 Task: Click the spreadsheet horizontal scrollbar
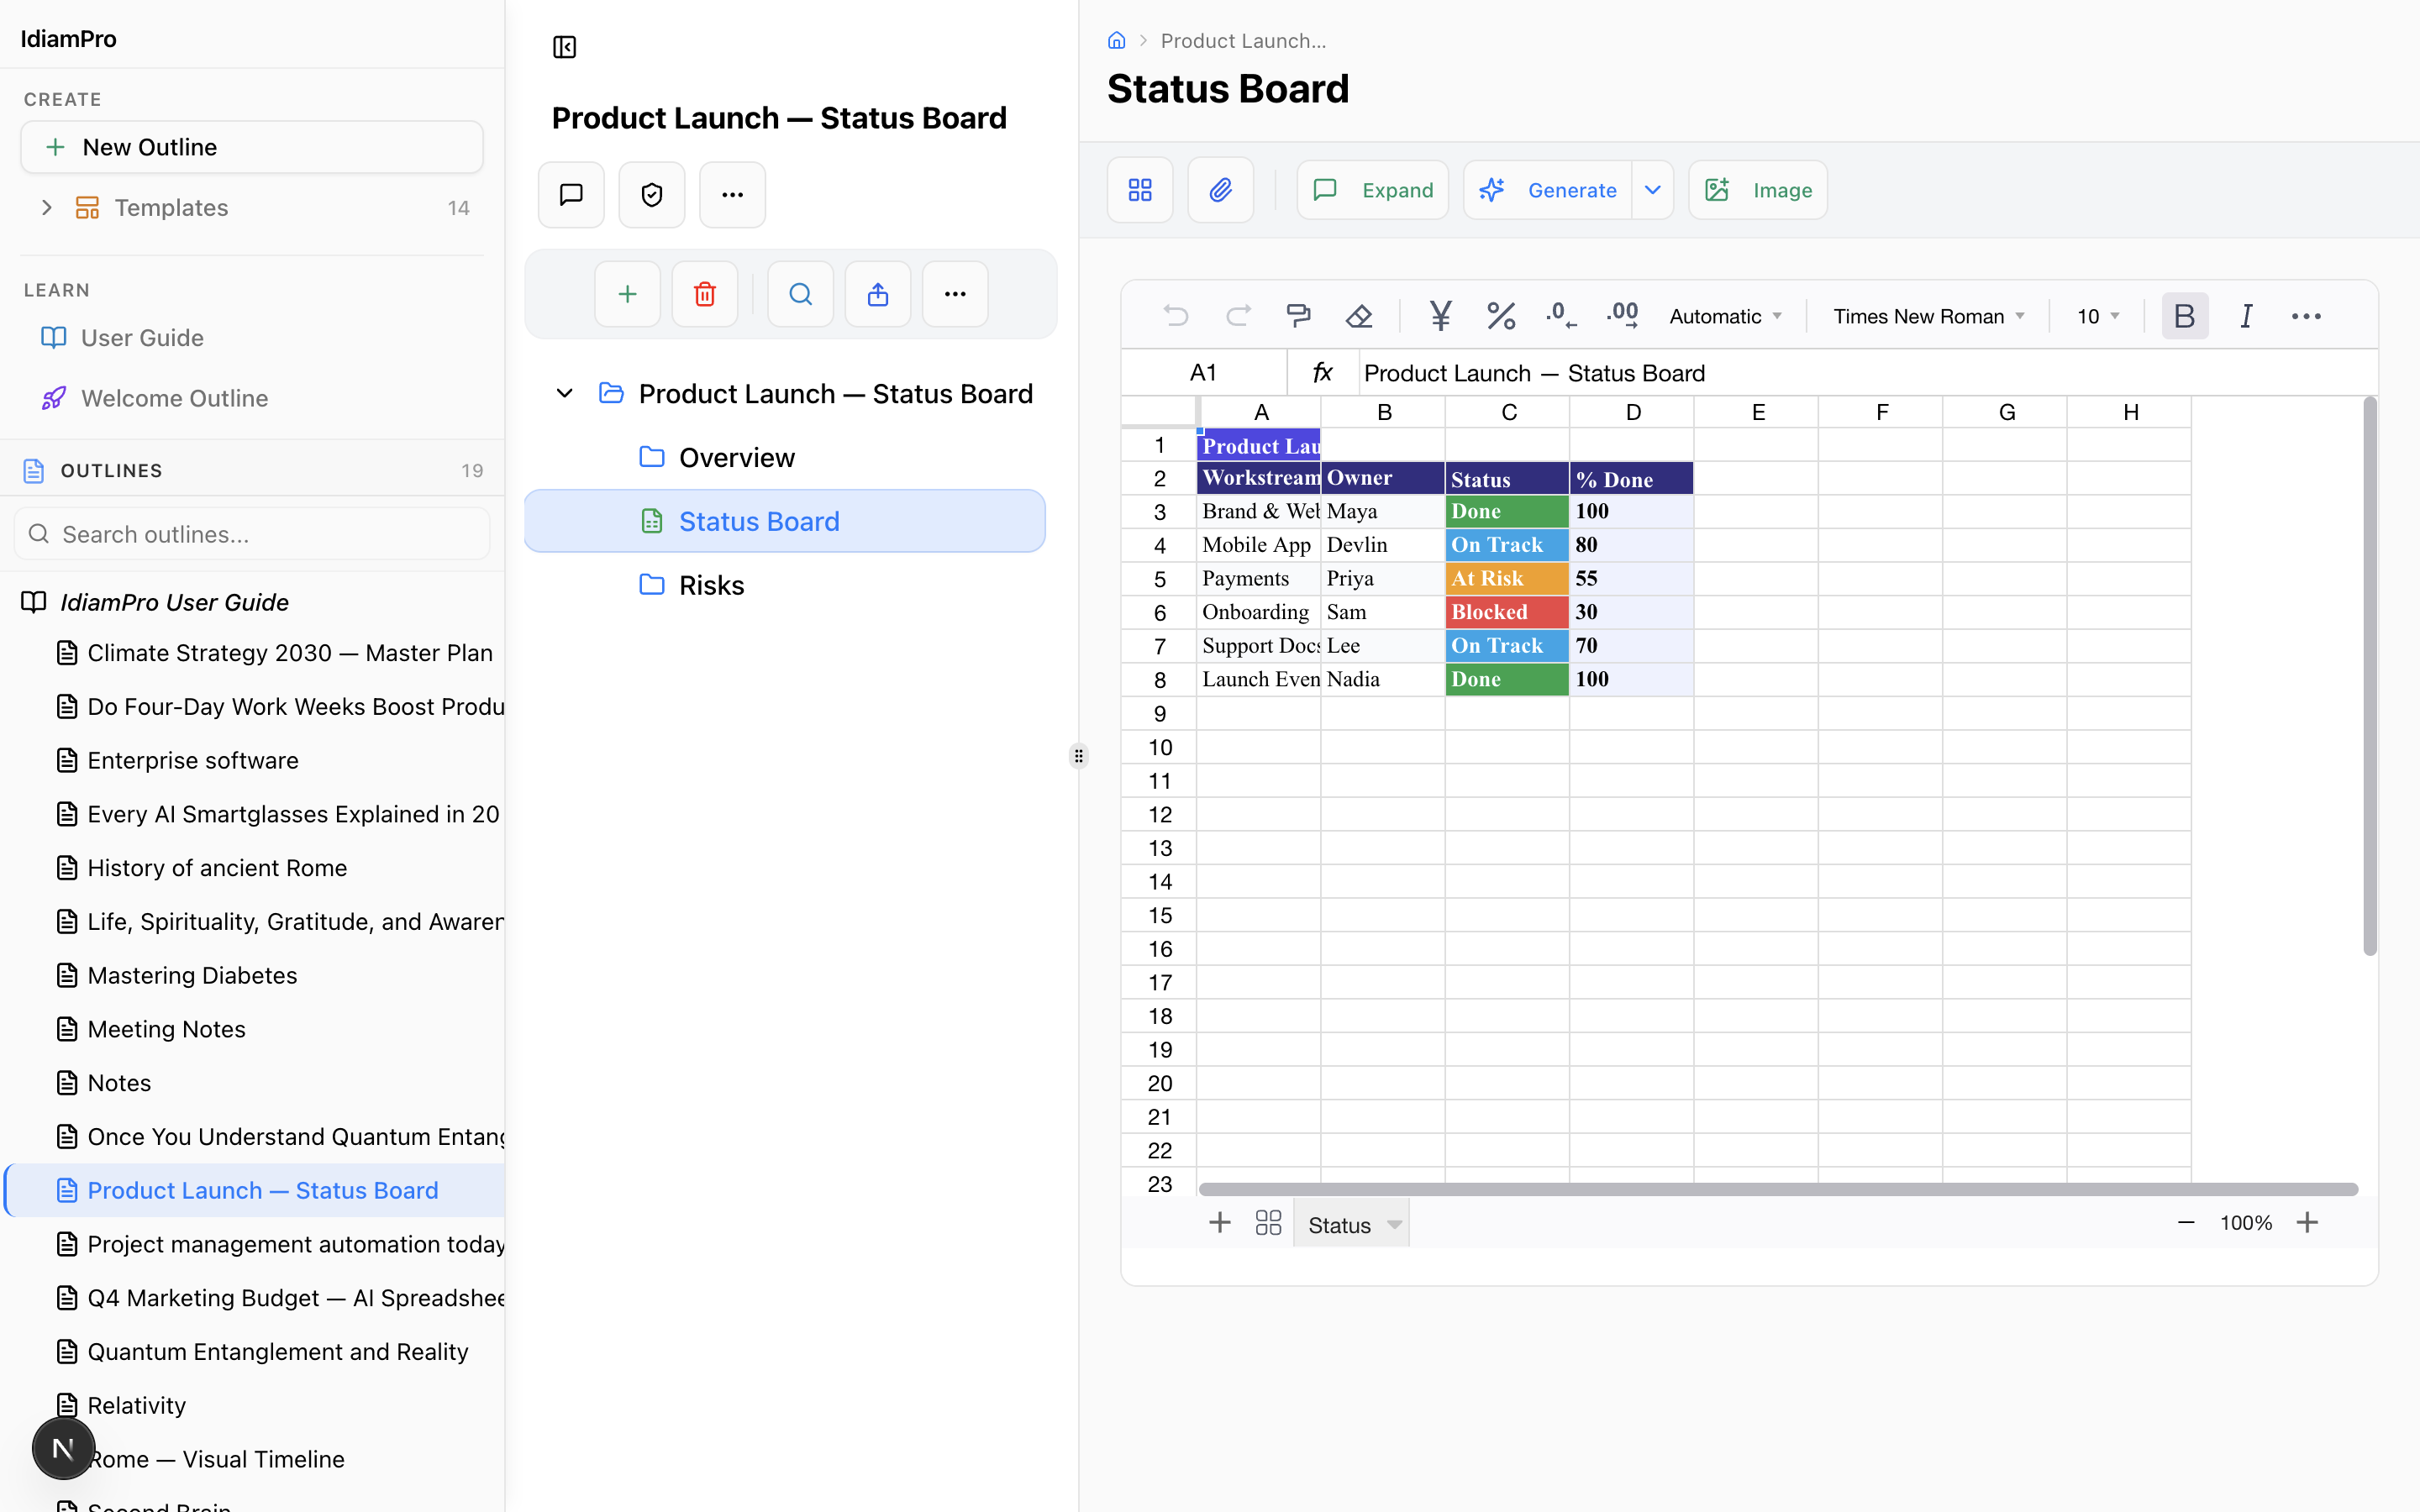1778,1189
